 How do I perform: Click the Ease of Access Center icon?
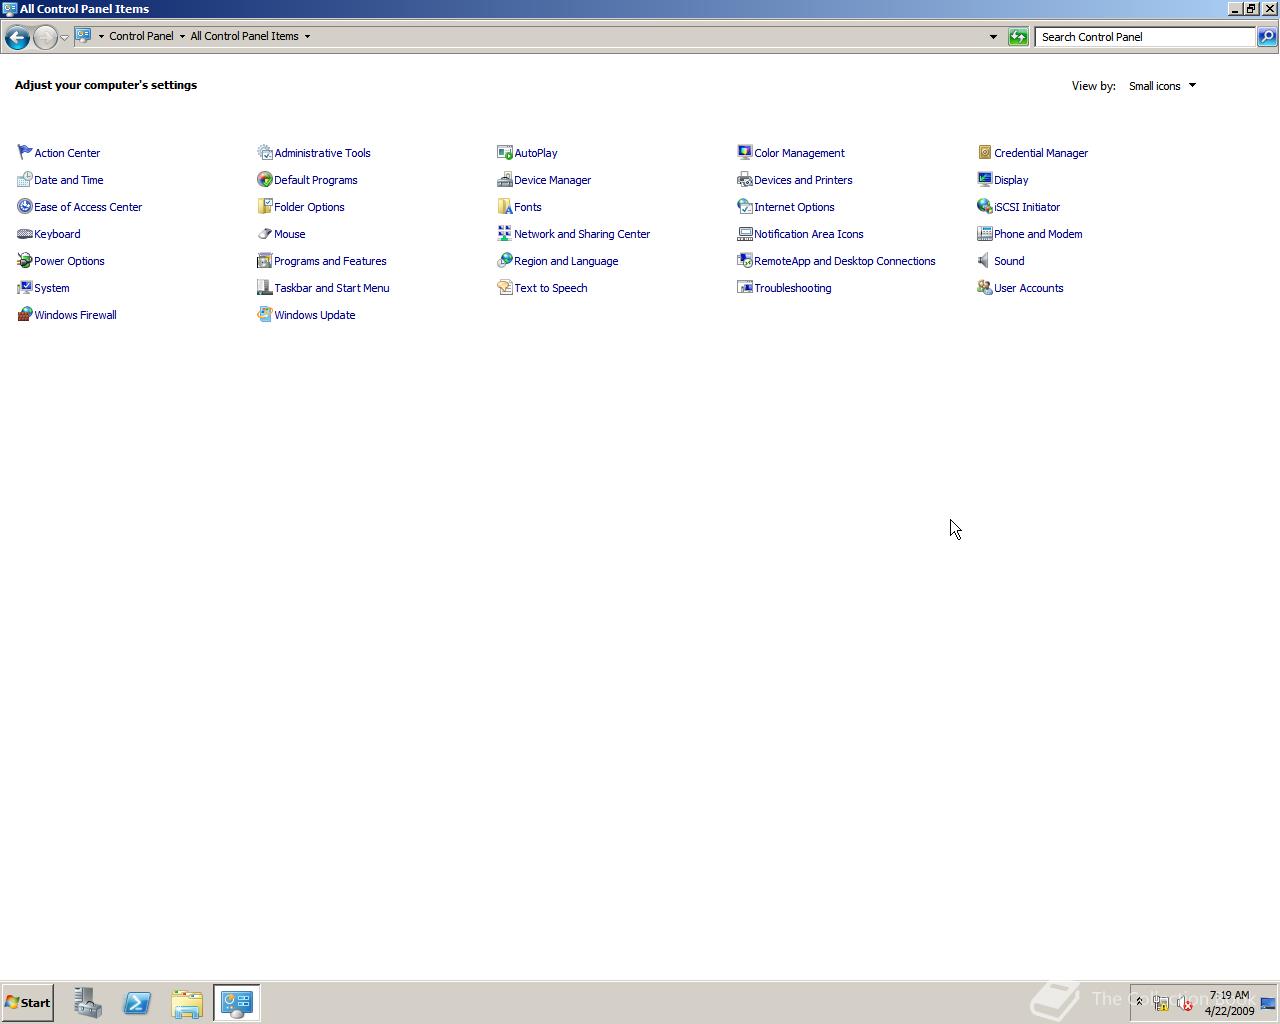tap(25, 207)
